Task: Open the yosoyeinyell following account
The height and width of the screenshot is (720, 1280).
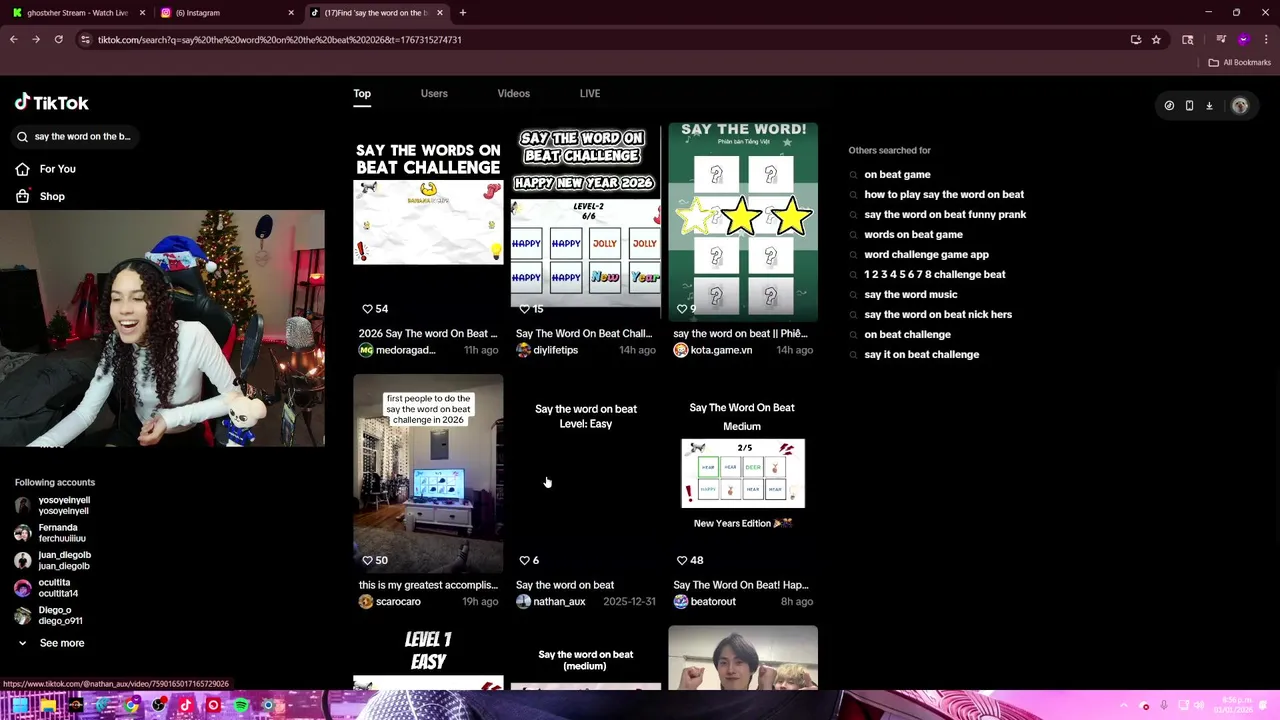Action: [x=53, y=505]
